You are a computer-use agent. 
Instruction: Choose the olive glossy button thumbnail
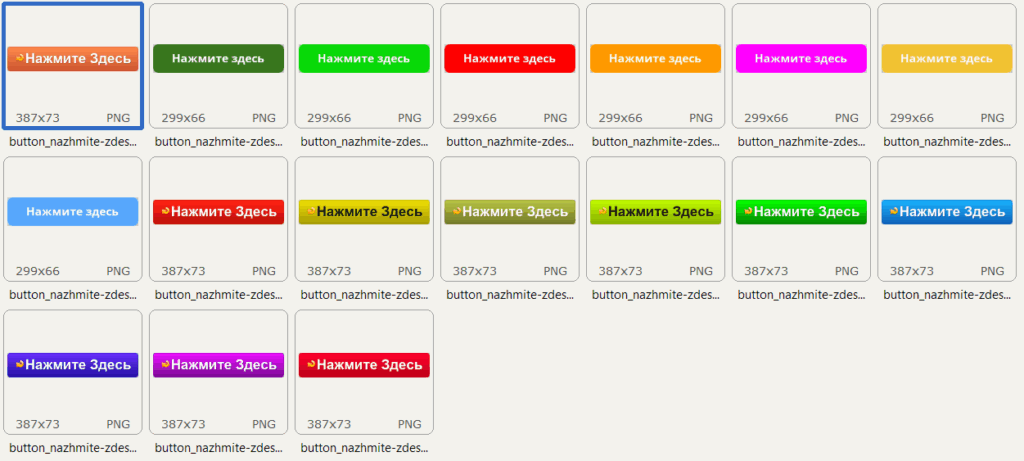click(x=510, y=212)
